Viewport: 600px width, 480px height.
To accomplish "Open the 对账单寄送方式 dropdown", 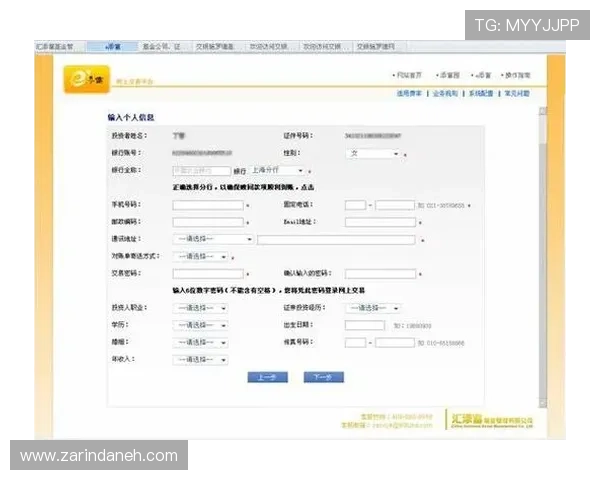I will tap(200, 256).
